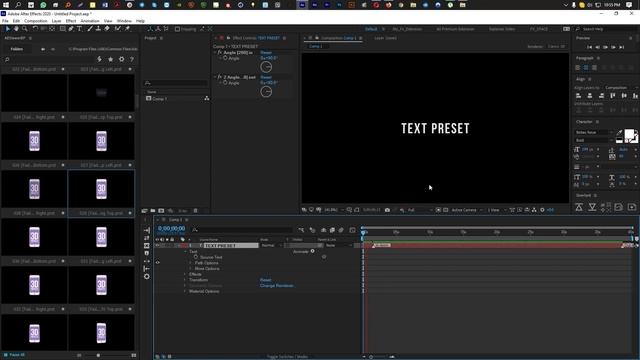Click the flowchart icon next to Comp 1
The width and height of the screenshot is (640, 360).
207,98
